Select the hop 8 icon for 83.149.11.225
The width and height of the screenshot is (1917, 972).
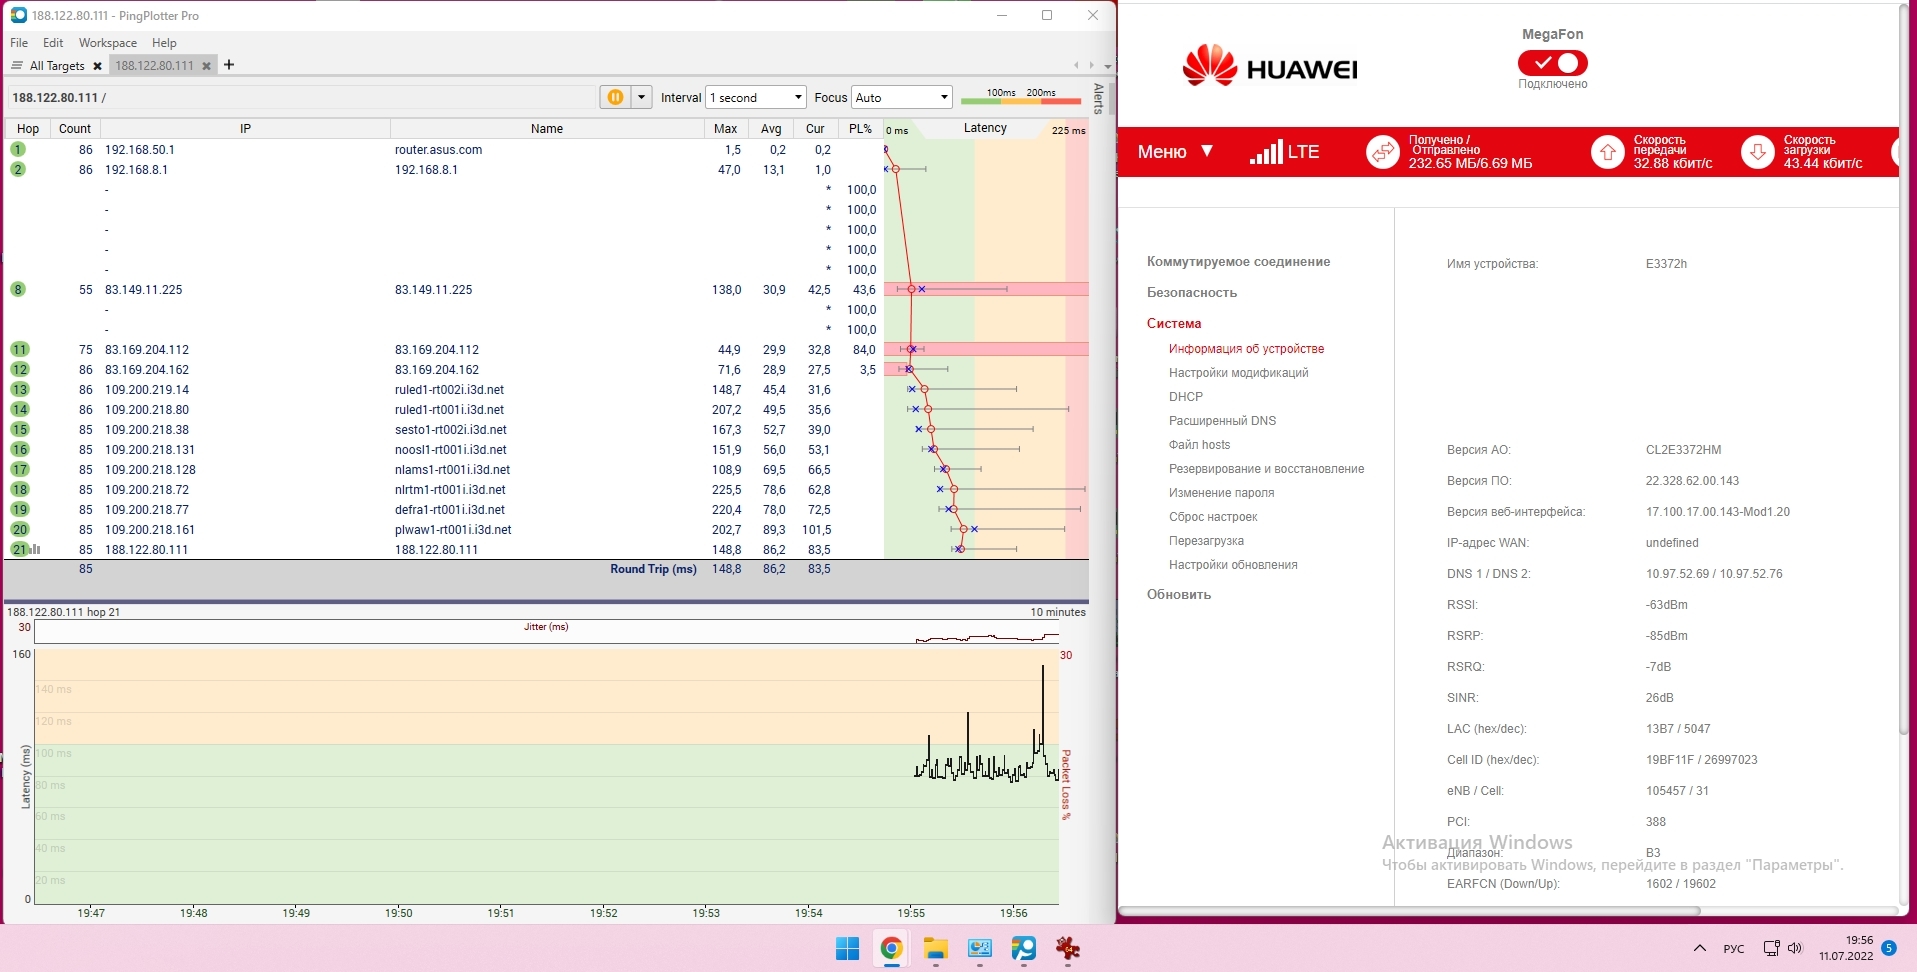point(18,290)
